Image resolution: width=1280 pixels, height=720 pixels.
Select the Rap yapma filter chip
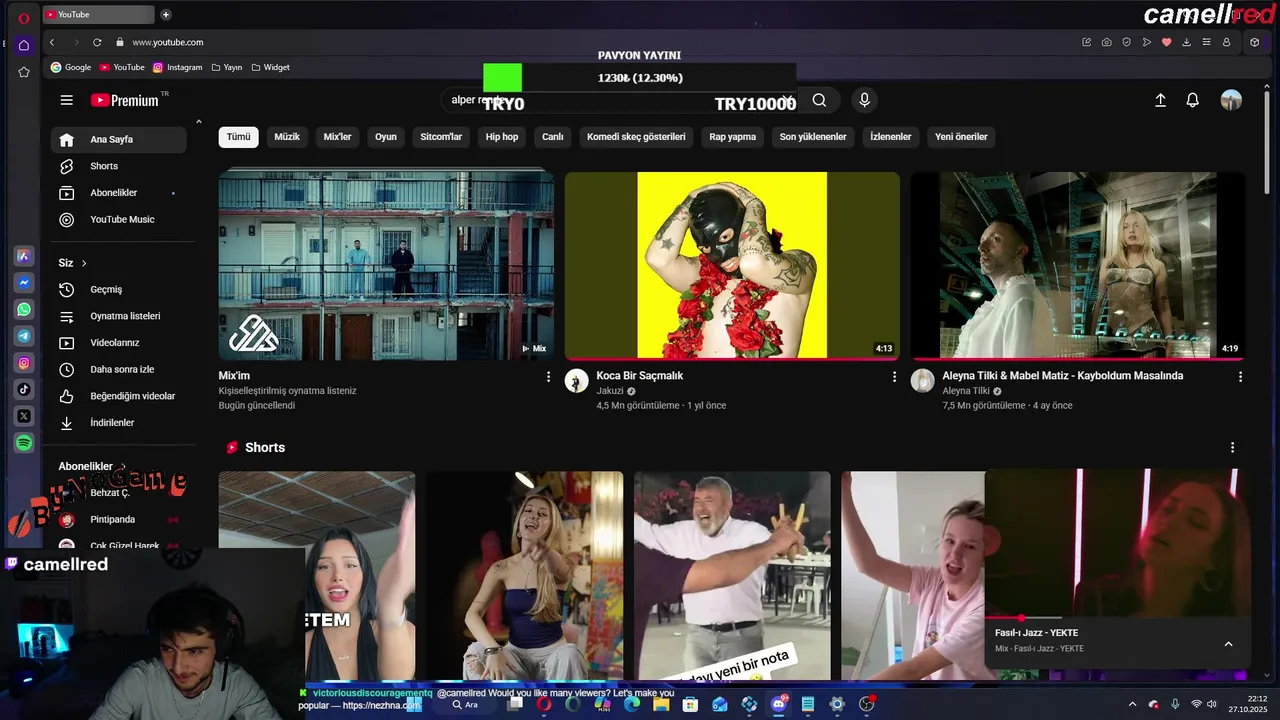pos(733,137)
